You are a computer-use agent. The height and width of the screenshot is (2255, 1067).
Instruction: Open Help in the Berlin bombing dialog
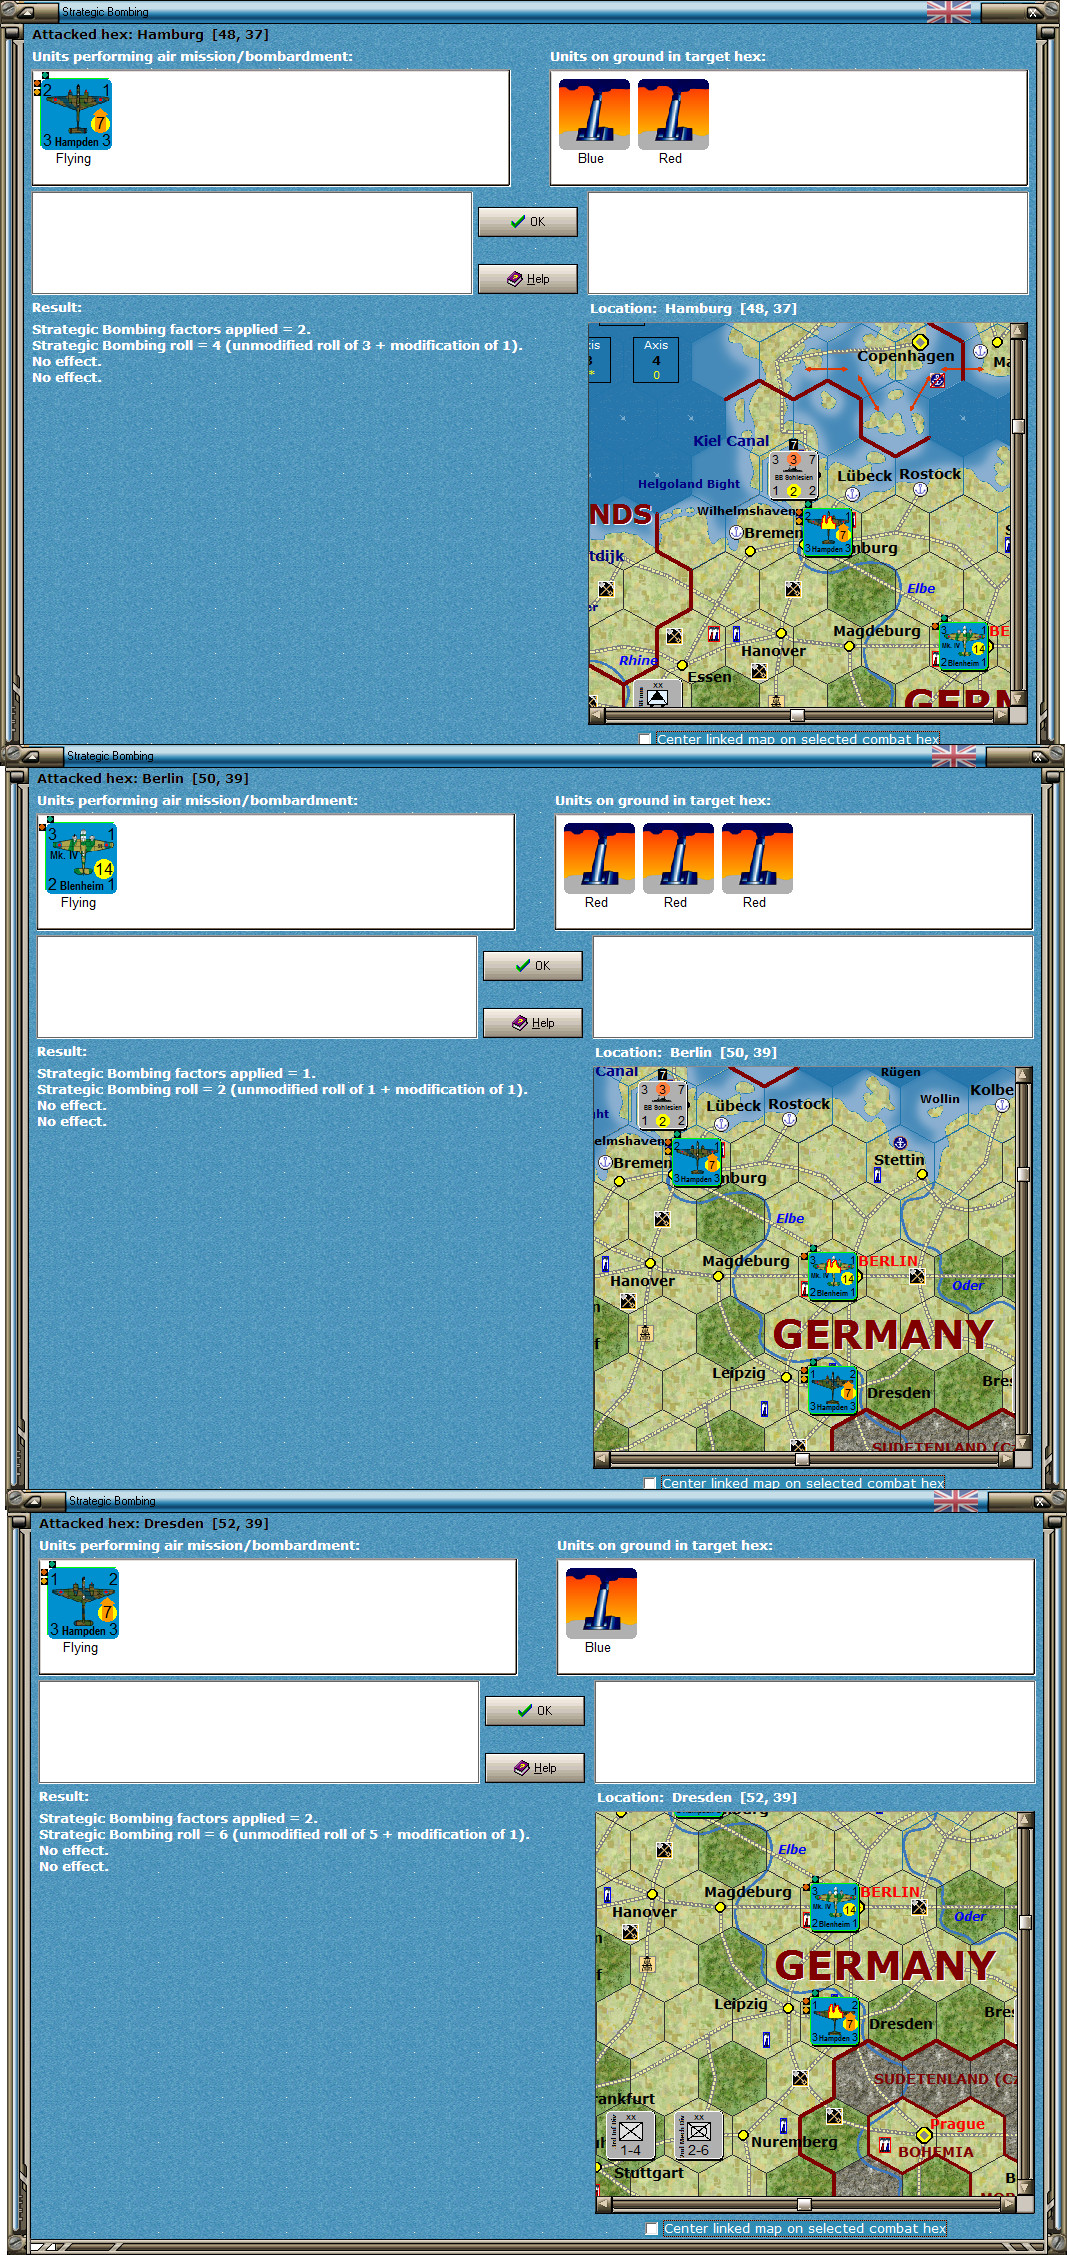pyautogui.click(x=533, y=1023)
